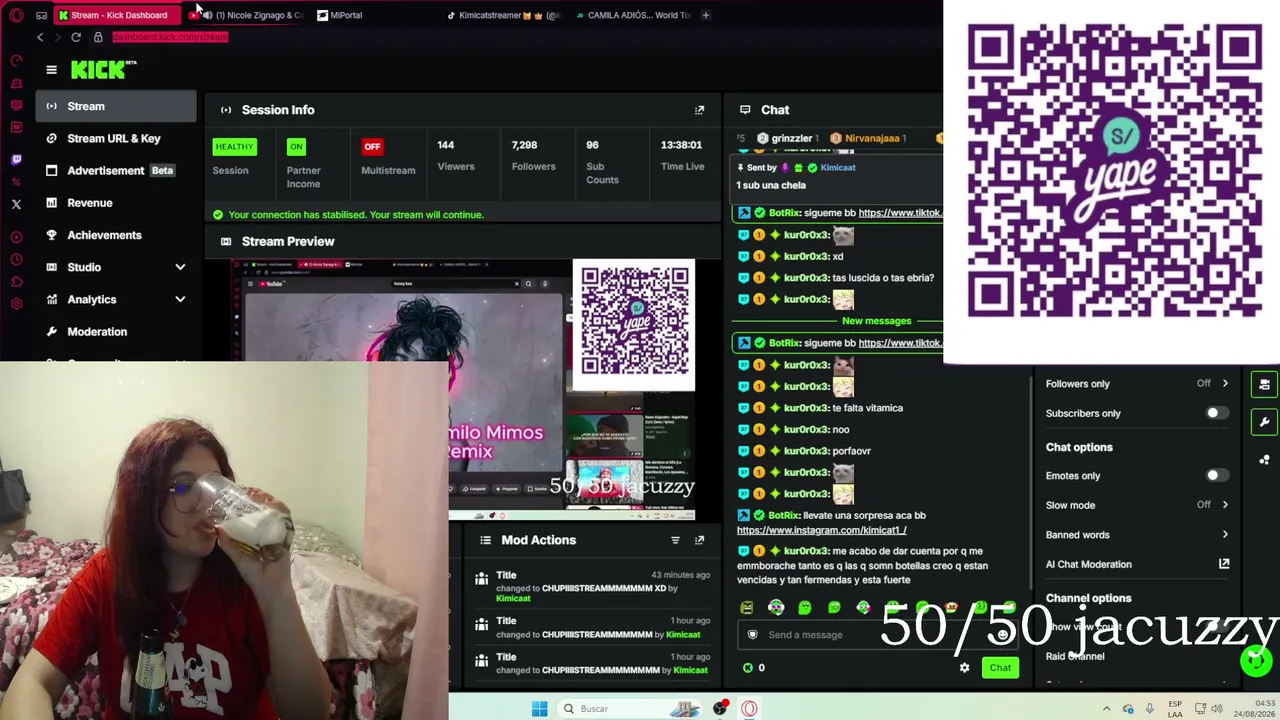This screenshot has width=1280, height=720.
Task: Open Moderation page
Action: [x=116, y=331]
